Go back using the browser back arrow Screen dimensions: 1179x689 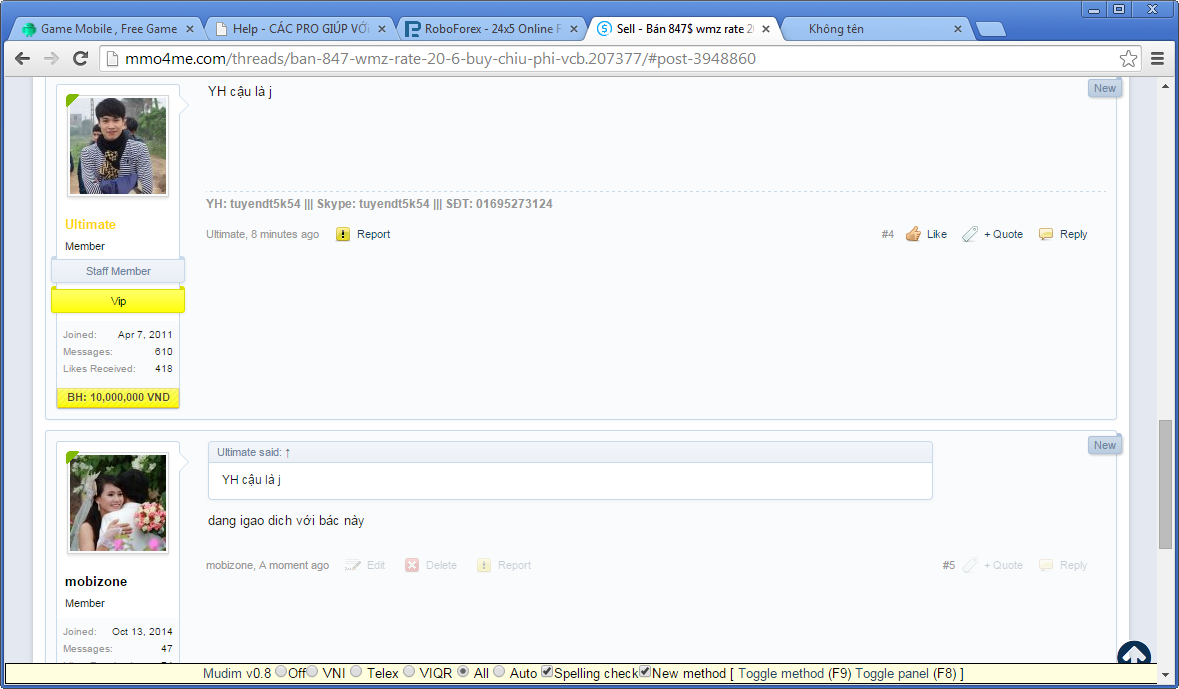(22, 59)
